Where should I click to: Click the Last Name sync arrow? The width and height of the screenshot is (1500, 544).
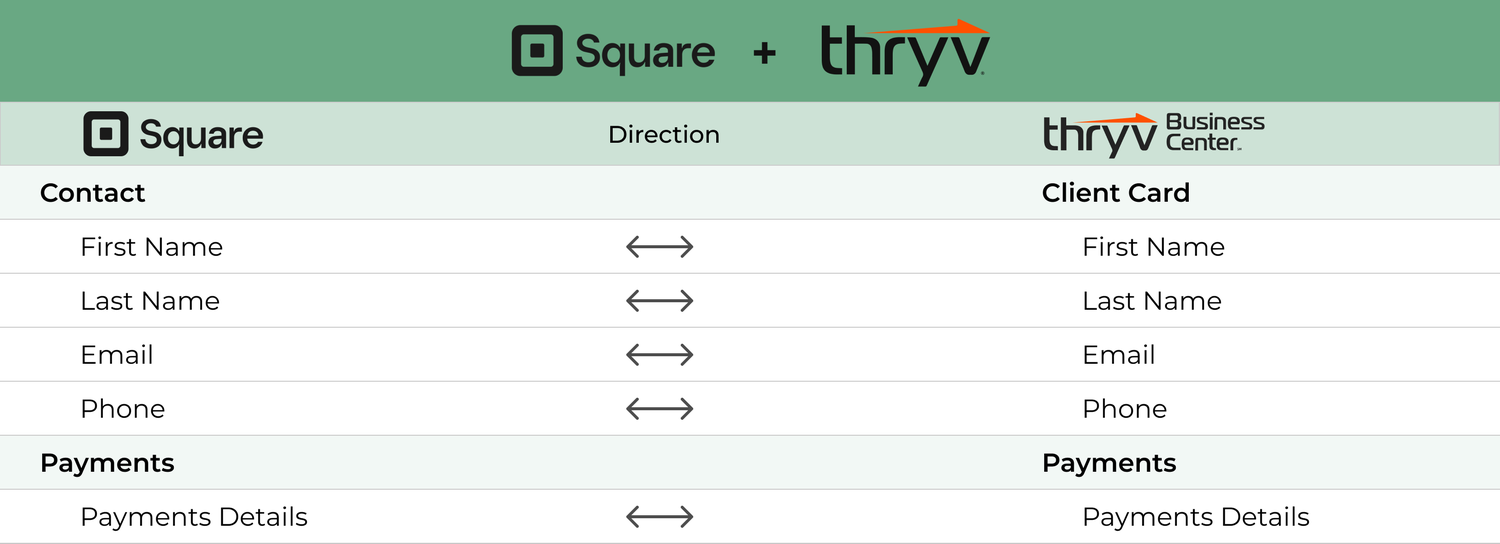tap(659, 301)
